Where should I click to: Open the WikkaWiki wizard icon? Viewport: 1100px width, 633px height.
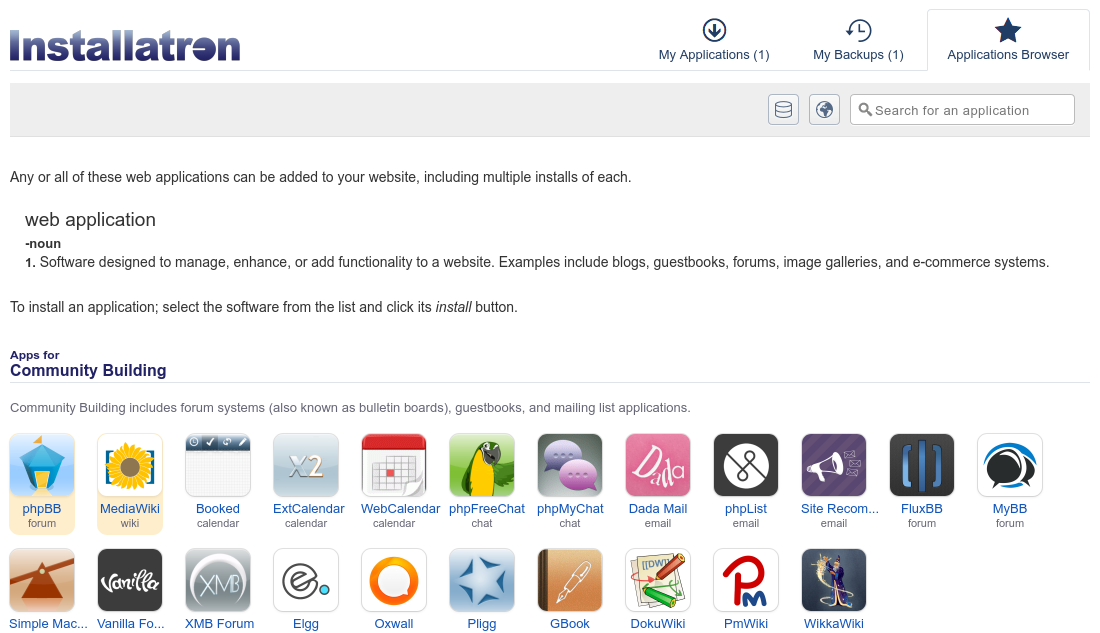click(834, 580)
